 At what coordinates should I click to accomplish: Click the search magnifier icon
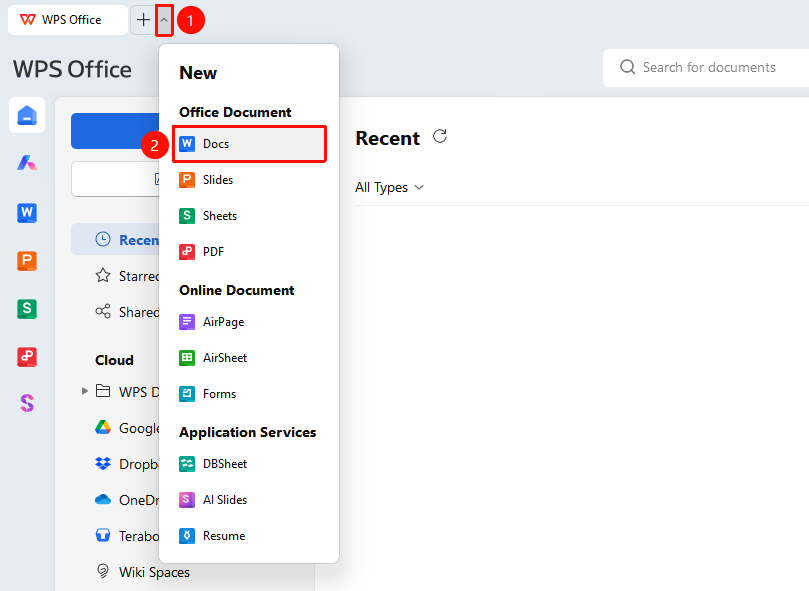click(627, 67)
